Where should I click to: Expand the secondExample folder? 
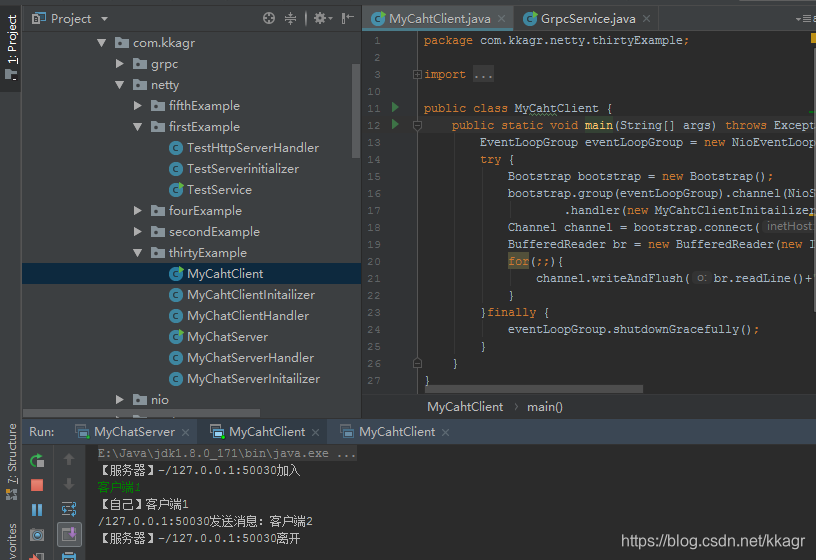coord(137,232)
